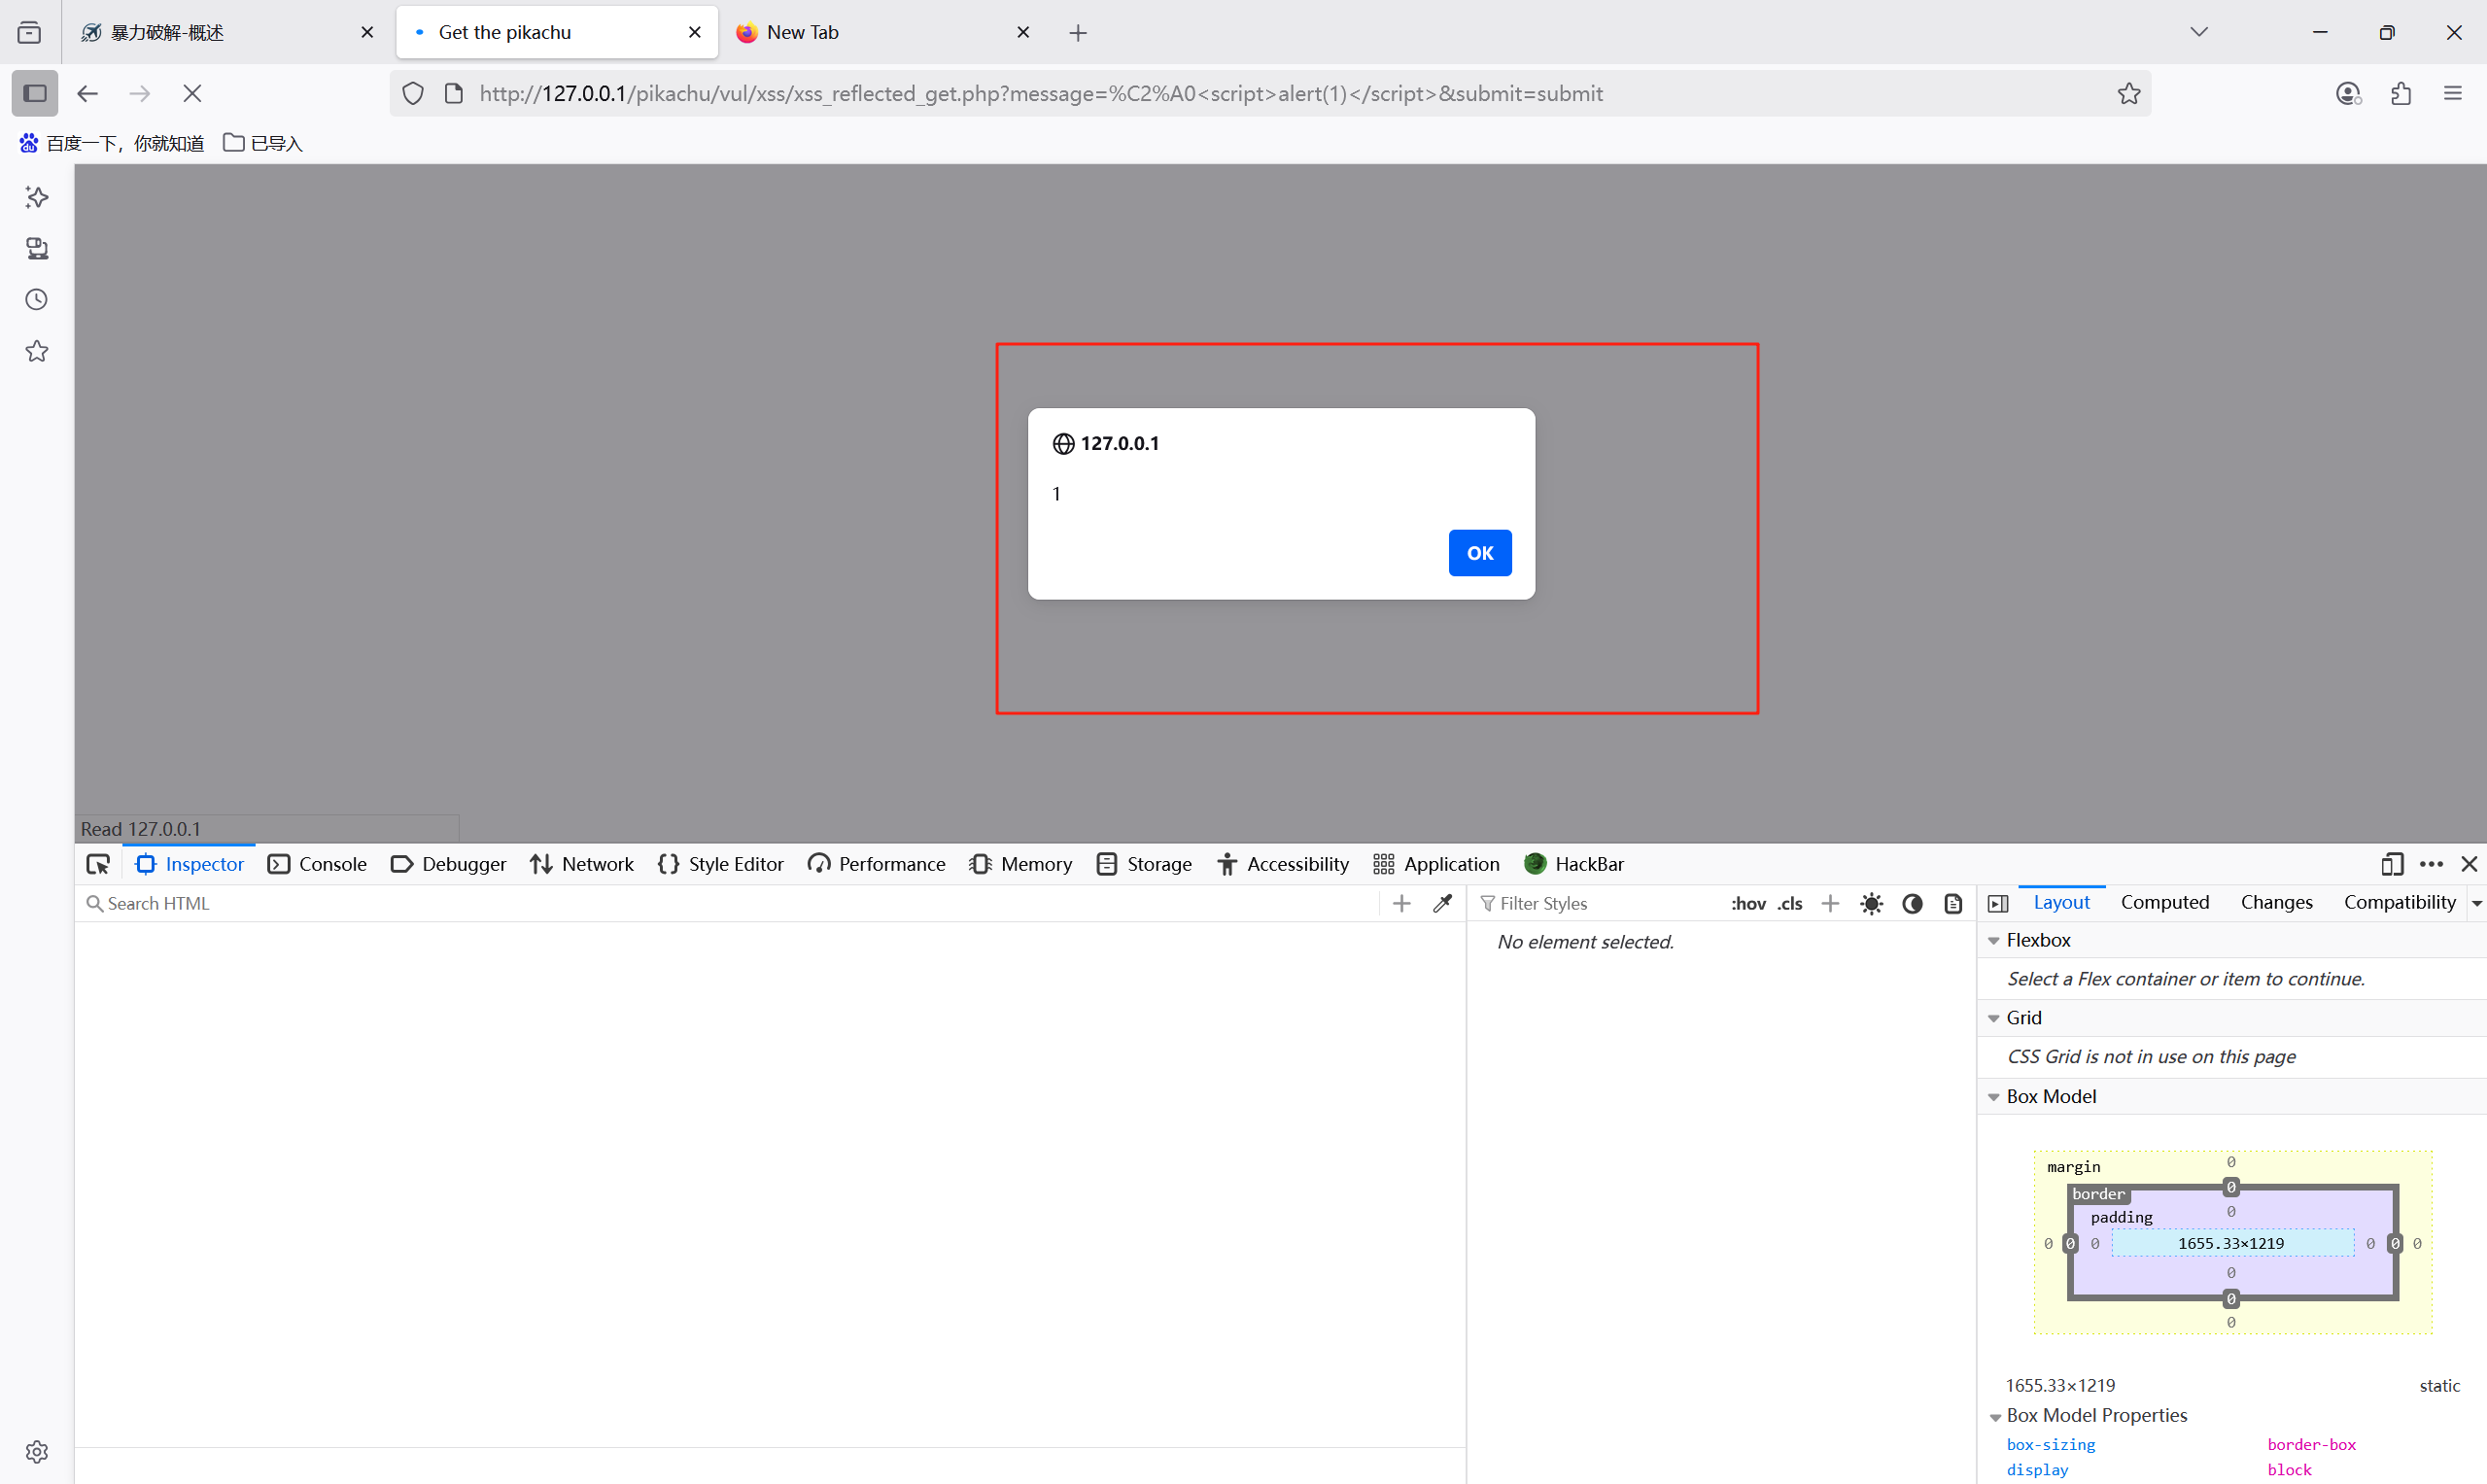Image resolution: width=2487 pixels, height=1484 pixels.
Task: Bookmark this page with star icon
Action: (x=2129, y=93)
